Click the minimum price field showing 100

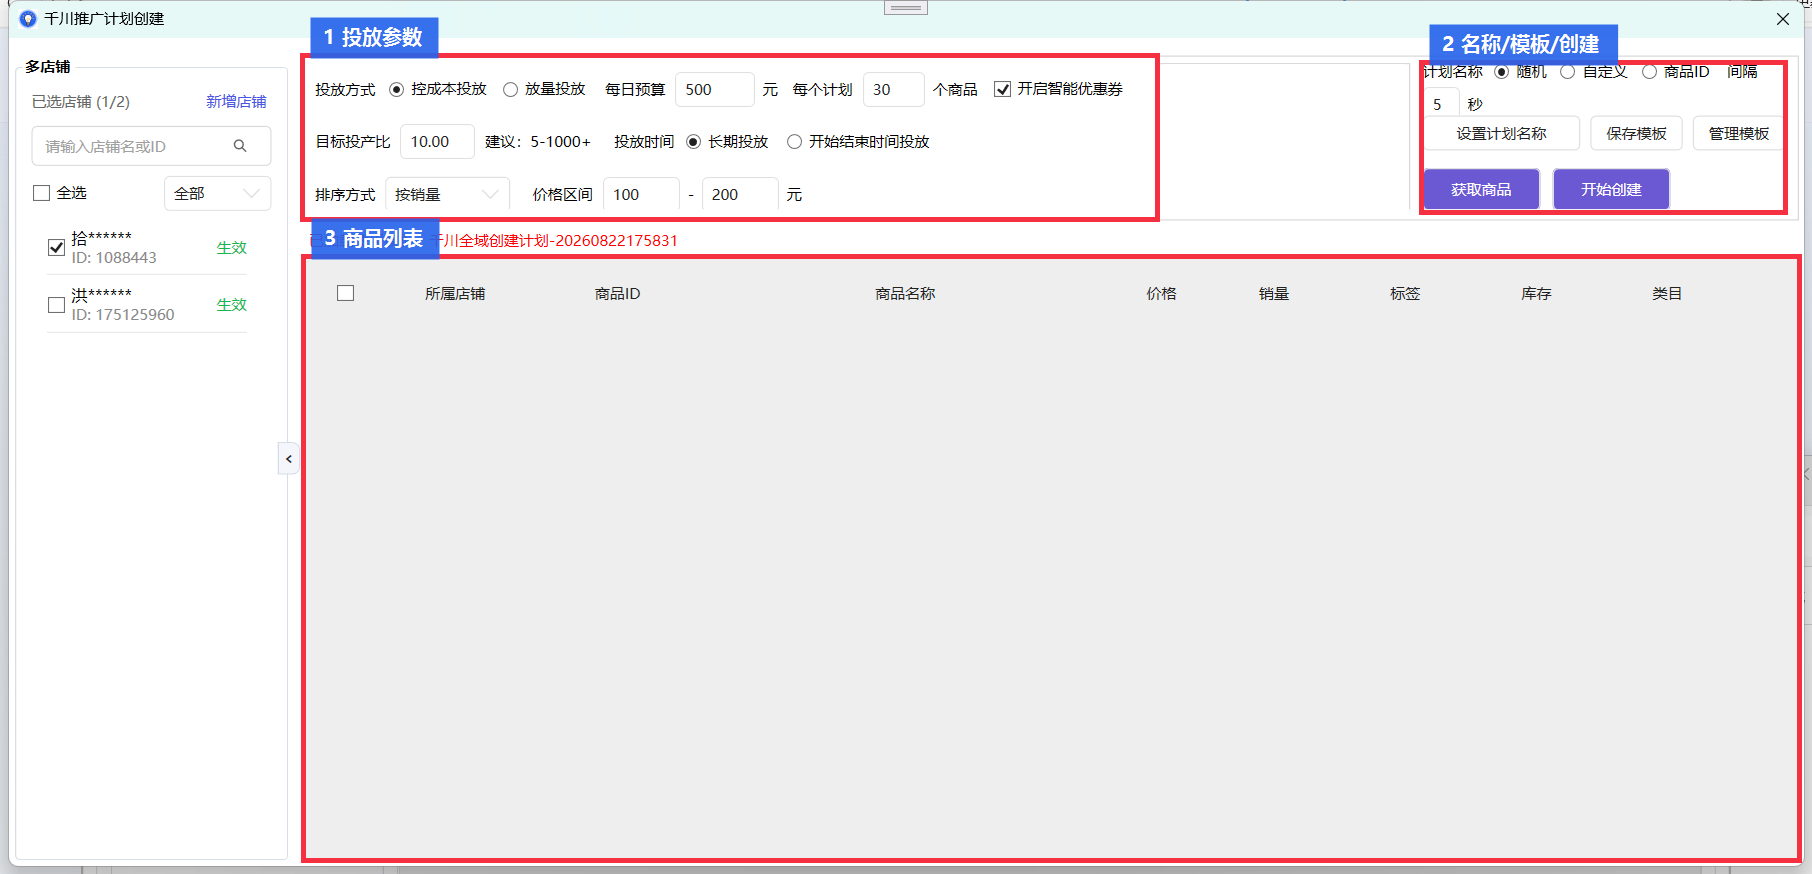(x=641, y=195)
